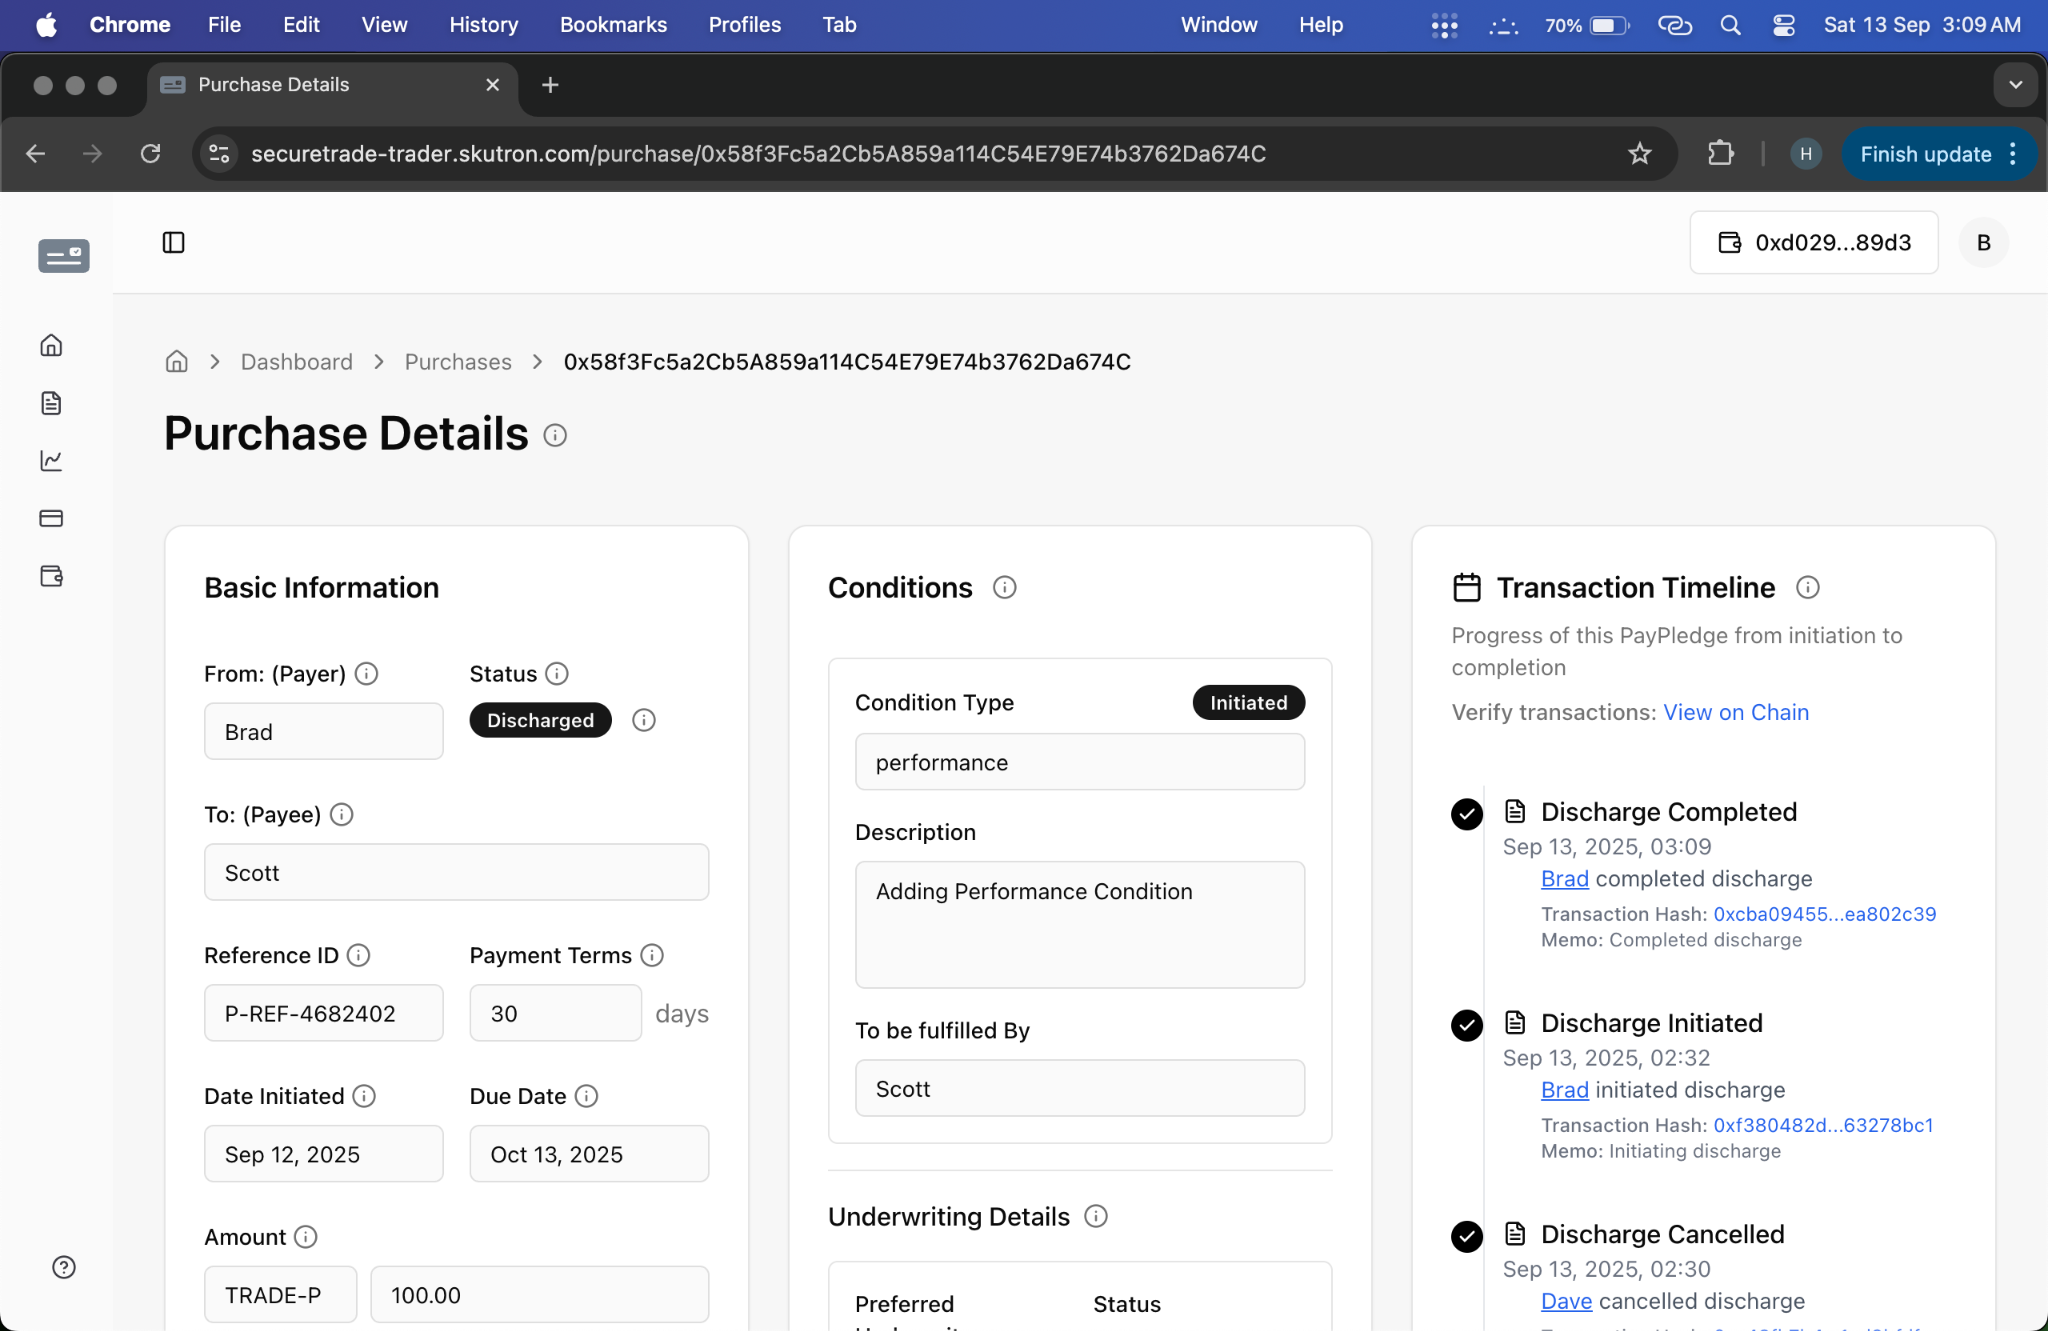The height and width of the screenshot is (1331, 2048).
Task: Open the user avatar B menu
Action: pos(1984,243)
